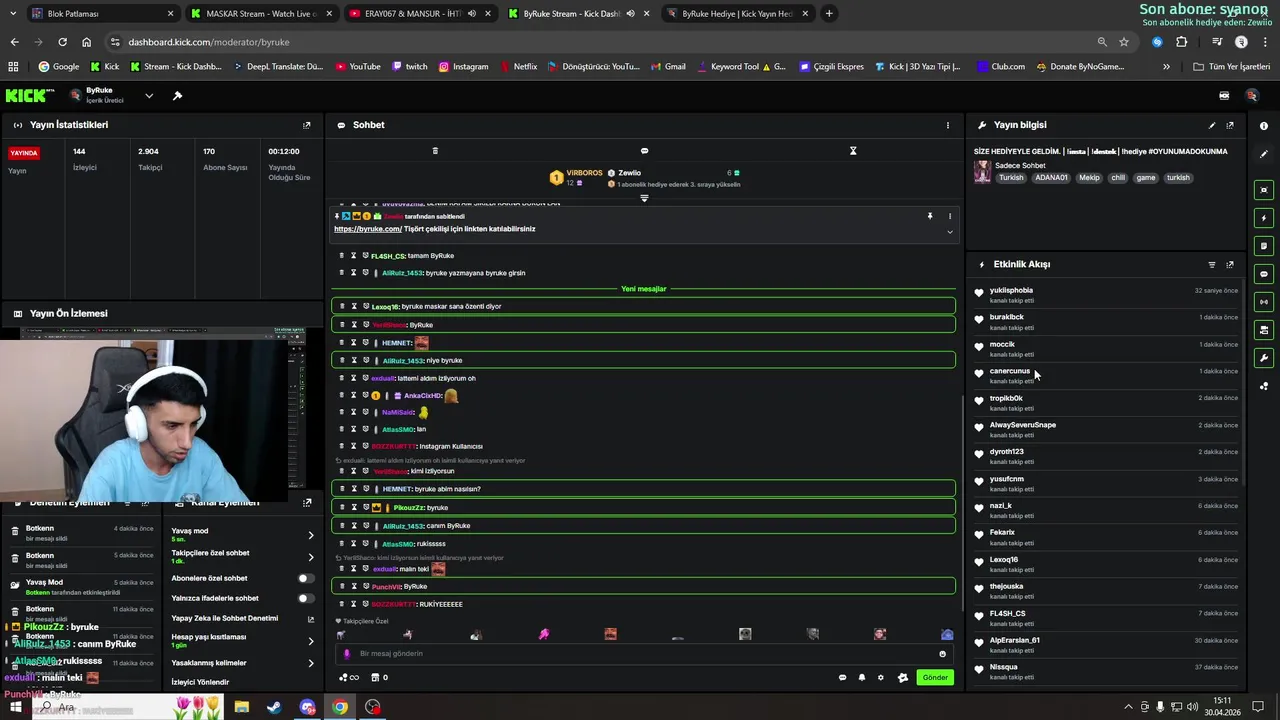Show more bookmarks with double chevron
Viewport: 1280px width, 720px height.
coord(1166,67)
